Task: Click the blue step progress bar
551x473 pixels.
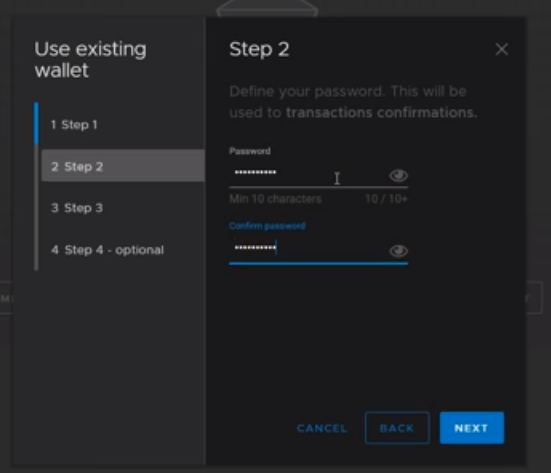Action: tap(36, 123)
